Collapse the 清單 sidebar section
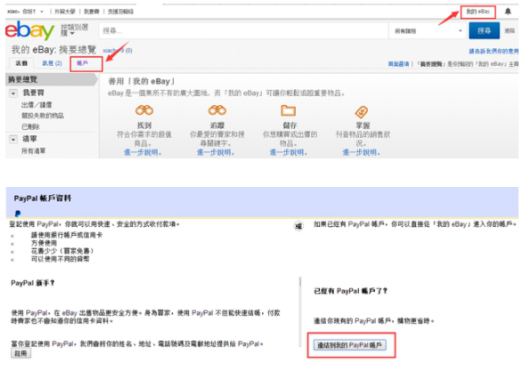The height and width of the screenshot is (373, 531). (13, 139)
